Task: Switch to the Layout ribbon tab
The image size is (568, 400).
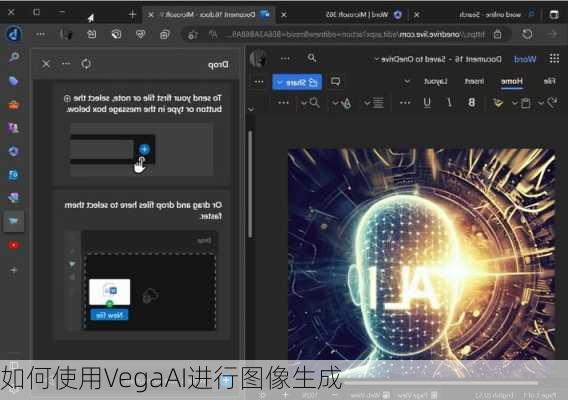Action: coord(436,81)
